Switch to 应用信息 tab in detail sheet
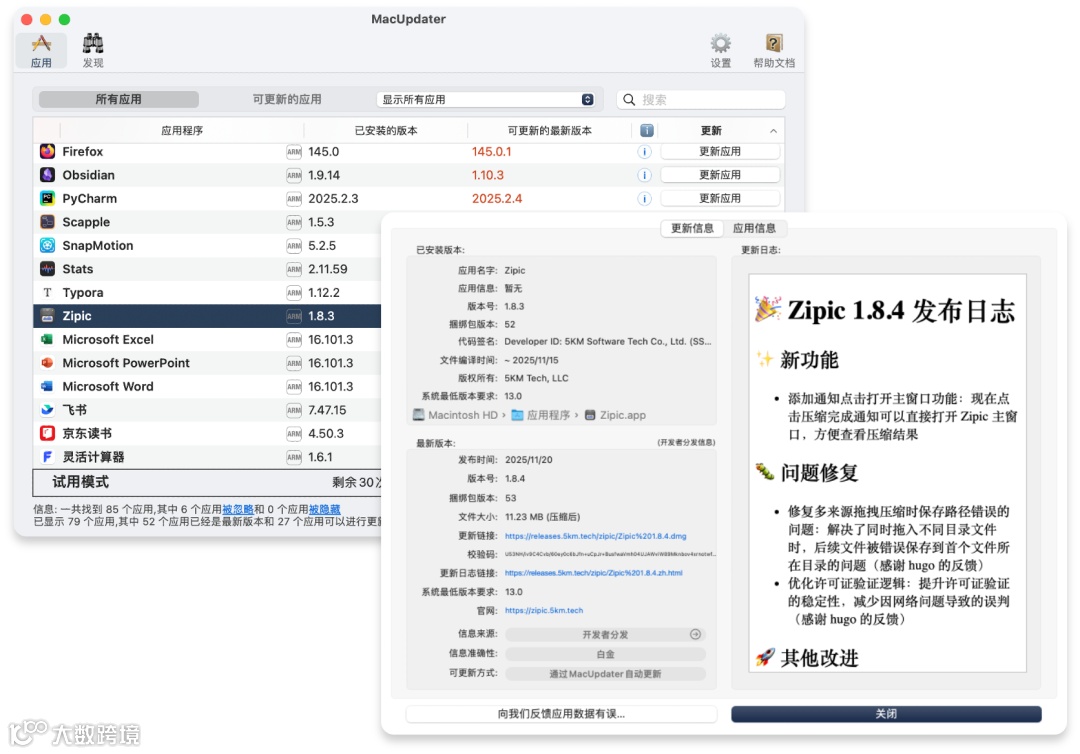Viewport: 1080px width, 754px height. [754, 228]
